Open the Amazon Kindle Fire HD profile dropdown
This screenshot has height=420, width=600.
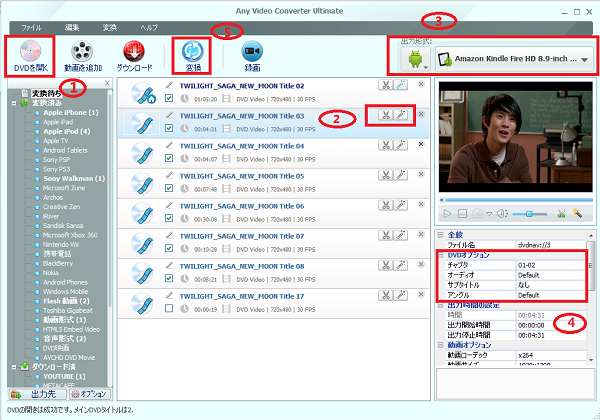(514, 59)
